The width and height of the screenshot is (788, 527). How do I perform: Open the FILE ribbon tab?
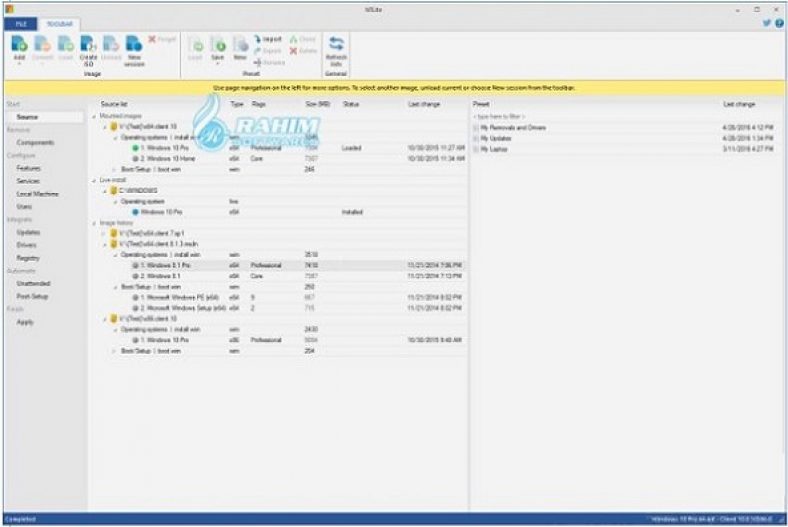pyautogui.click(x=21, y=24)
